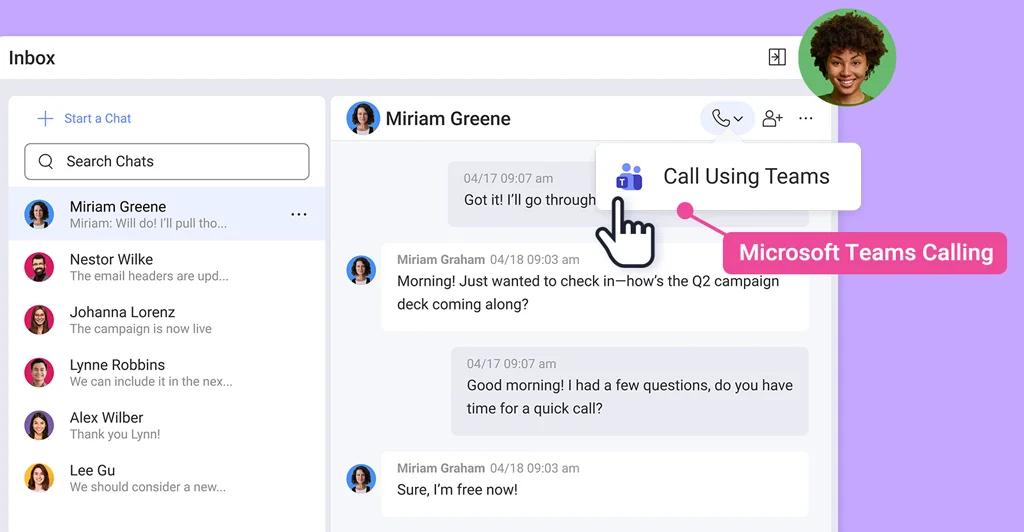Image resolution: width=1024 pixels, height=532 pixels.
Task: Select the Johanna Lorenz conversation
Action: 167,320
